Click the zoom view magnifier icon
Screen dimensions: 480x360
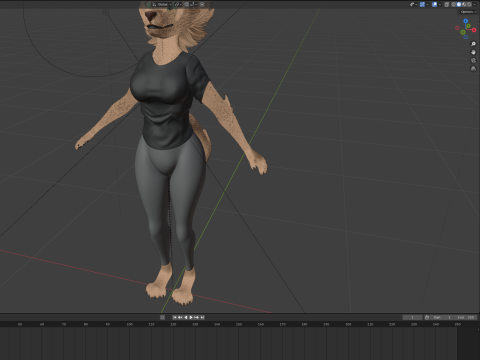click(473, 44)
